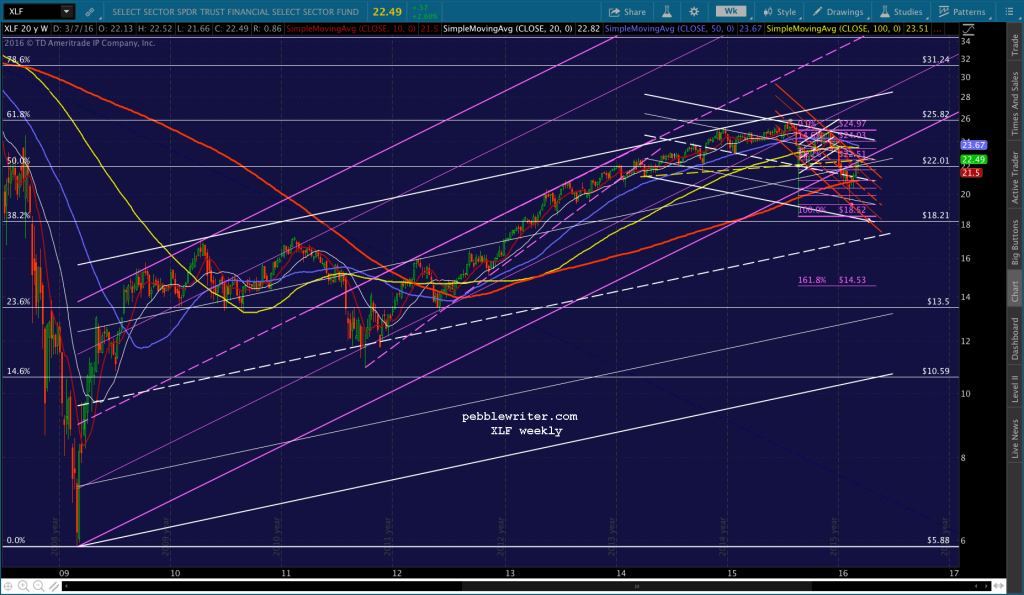The height and width of the screenshot is (595, 1024).
Task: Click the list menu icon after Patterns
Action: (x=1009, y=12)
